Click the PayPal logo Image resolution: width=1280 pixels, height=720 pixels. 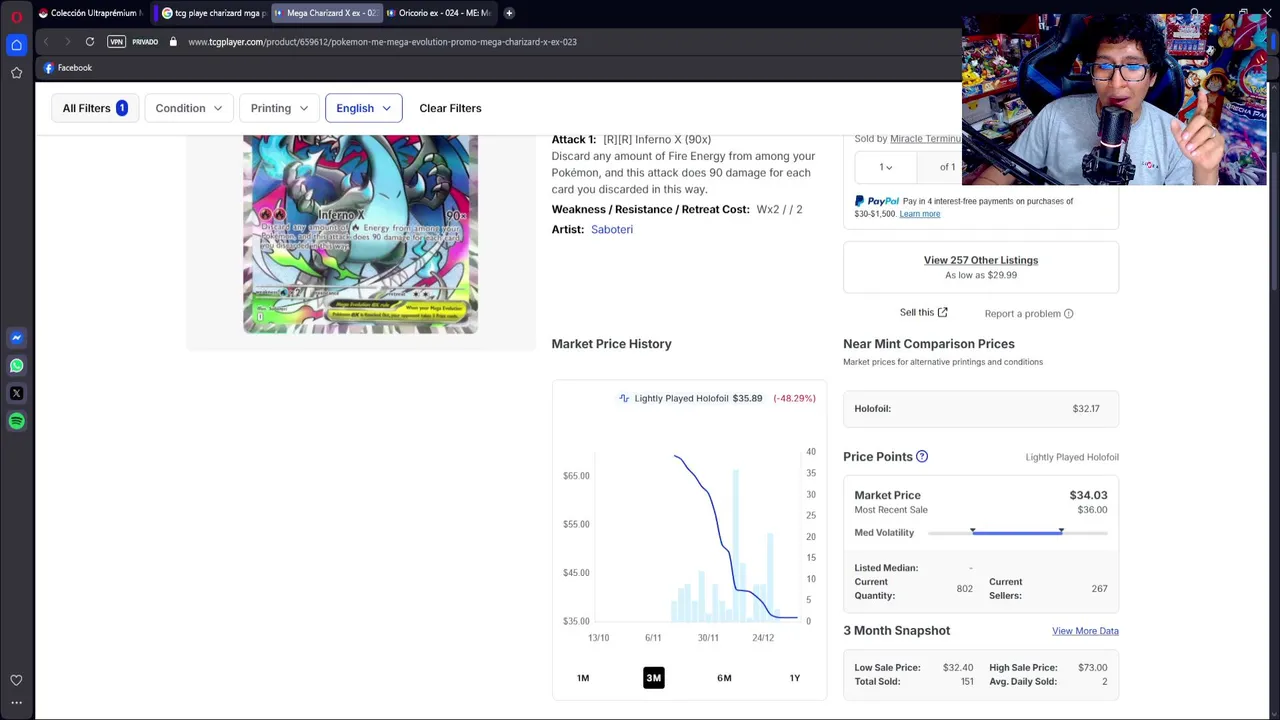point(877,202)
